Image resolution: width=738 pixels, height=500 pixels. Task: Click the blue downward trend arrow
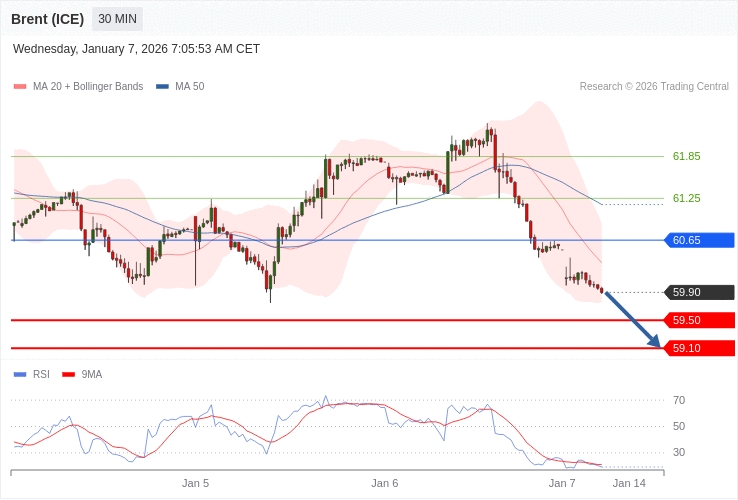(632, 320)
